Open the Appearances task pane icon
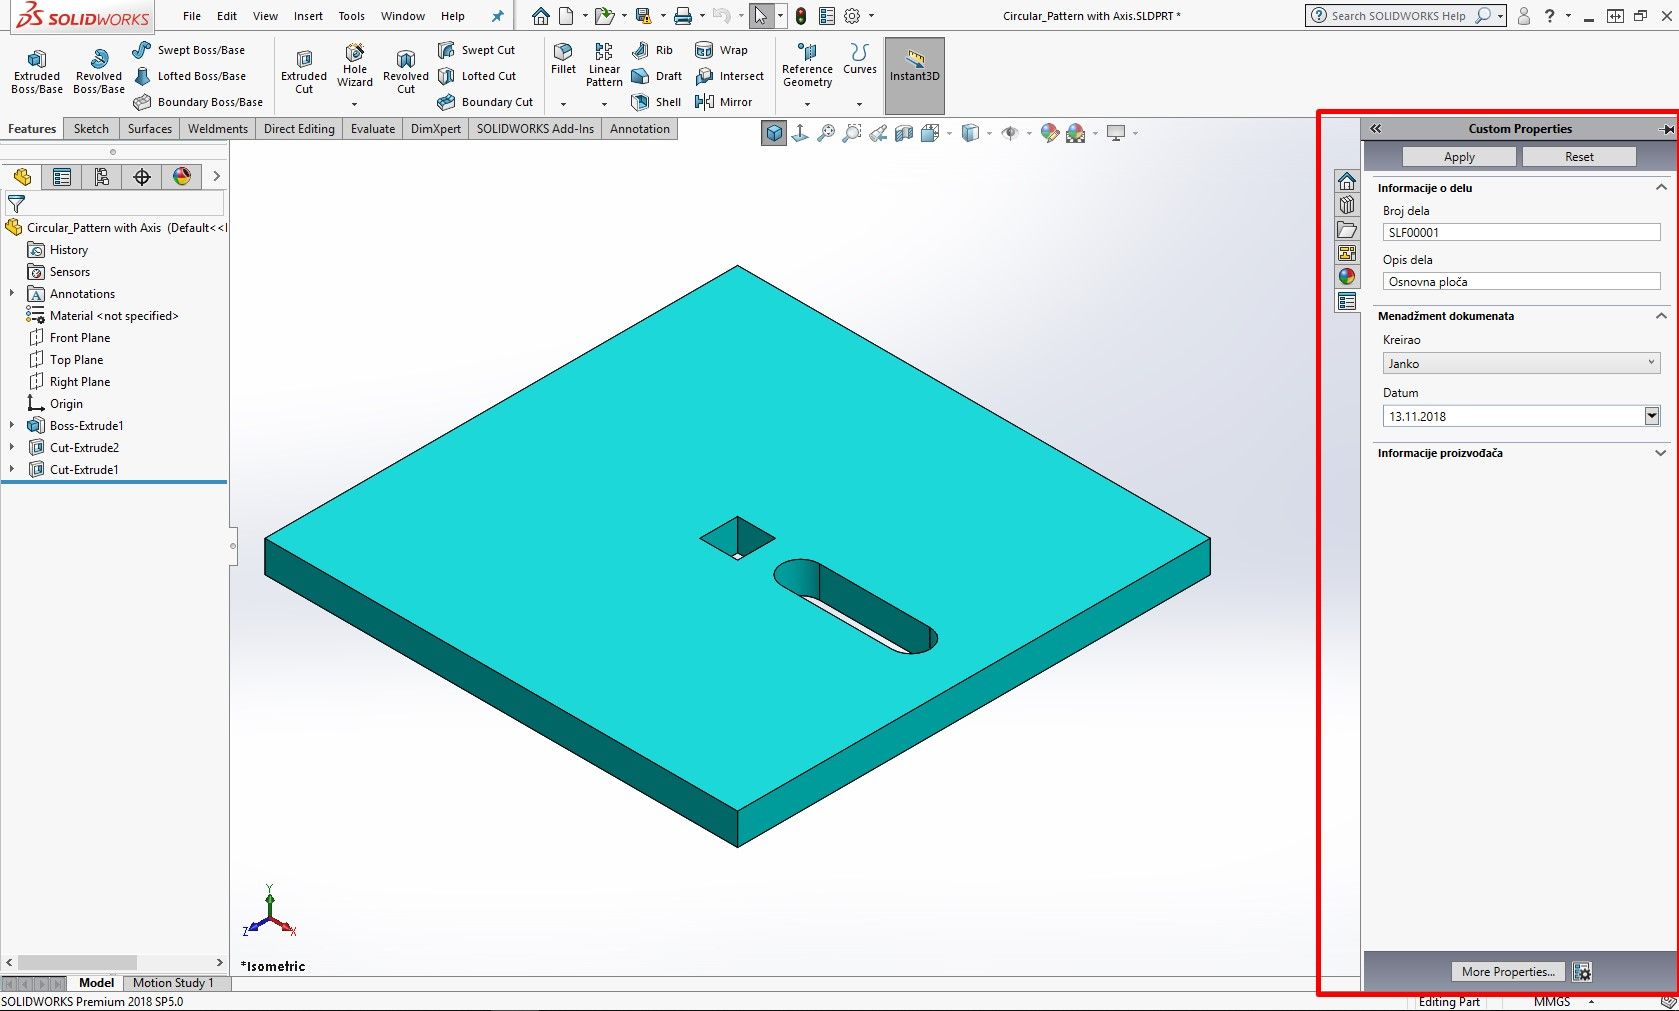This screenshot has height=1011, width=1679. (x=1347, y=277)
